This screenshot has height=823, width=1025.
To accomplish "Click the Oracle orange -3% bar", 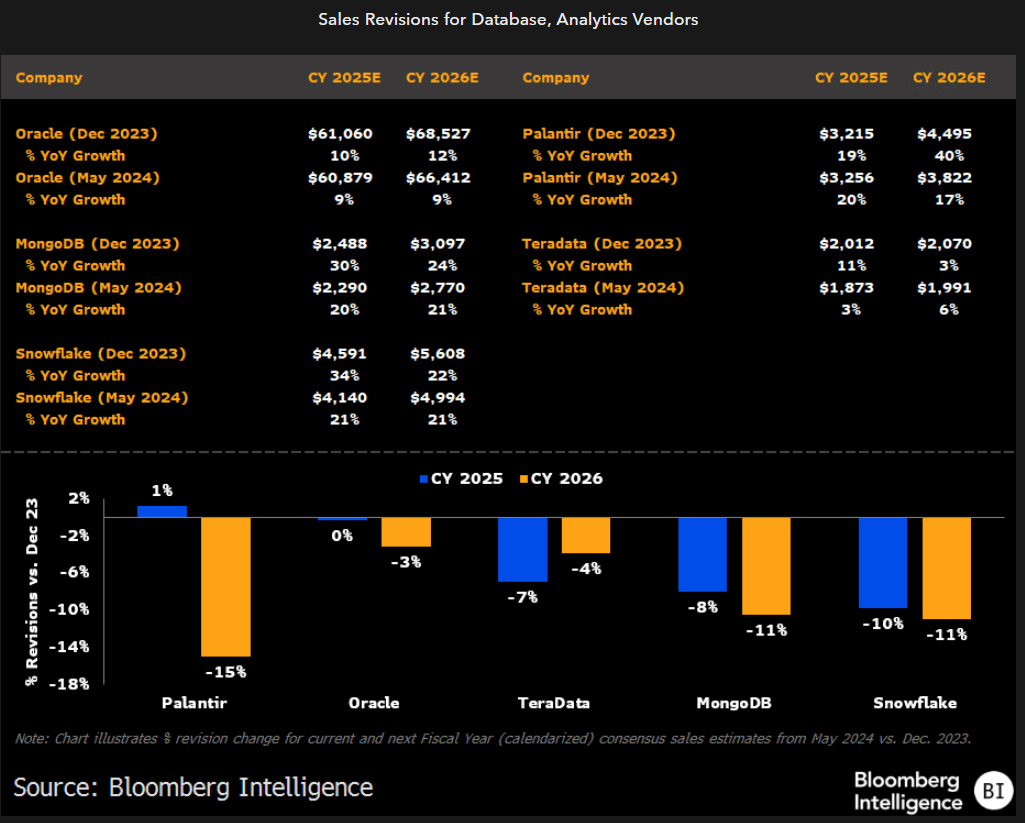I will [x=406, y=532].
